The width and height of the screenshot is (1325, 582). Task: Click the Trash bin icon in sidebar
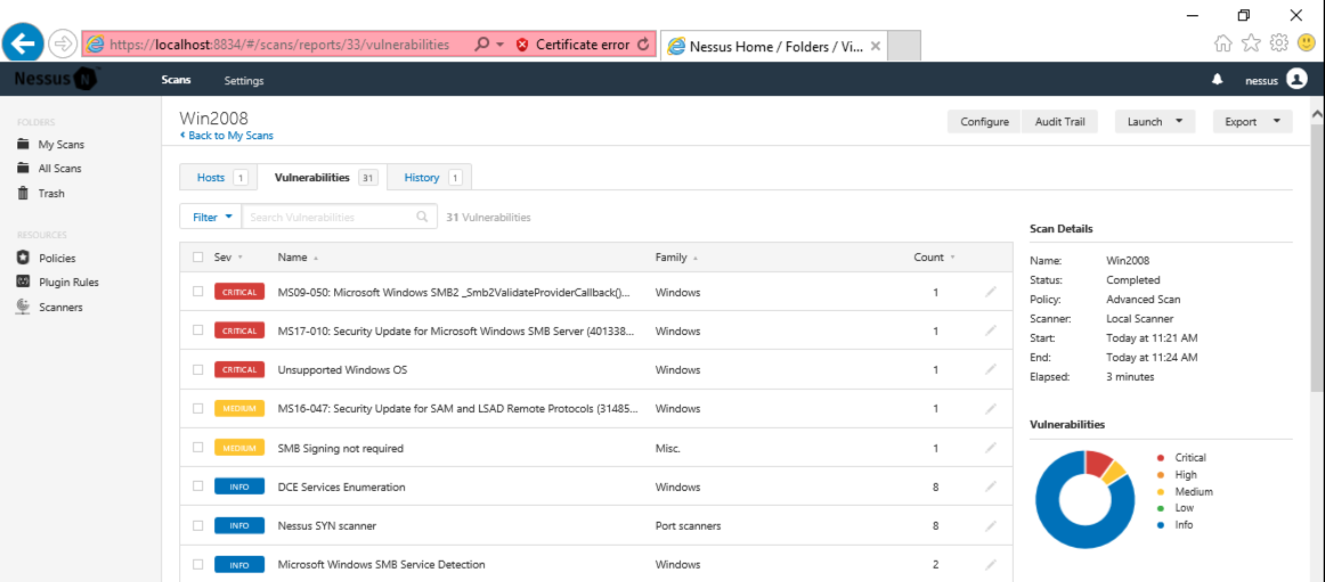[x=23, y=193]
